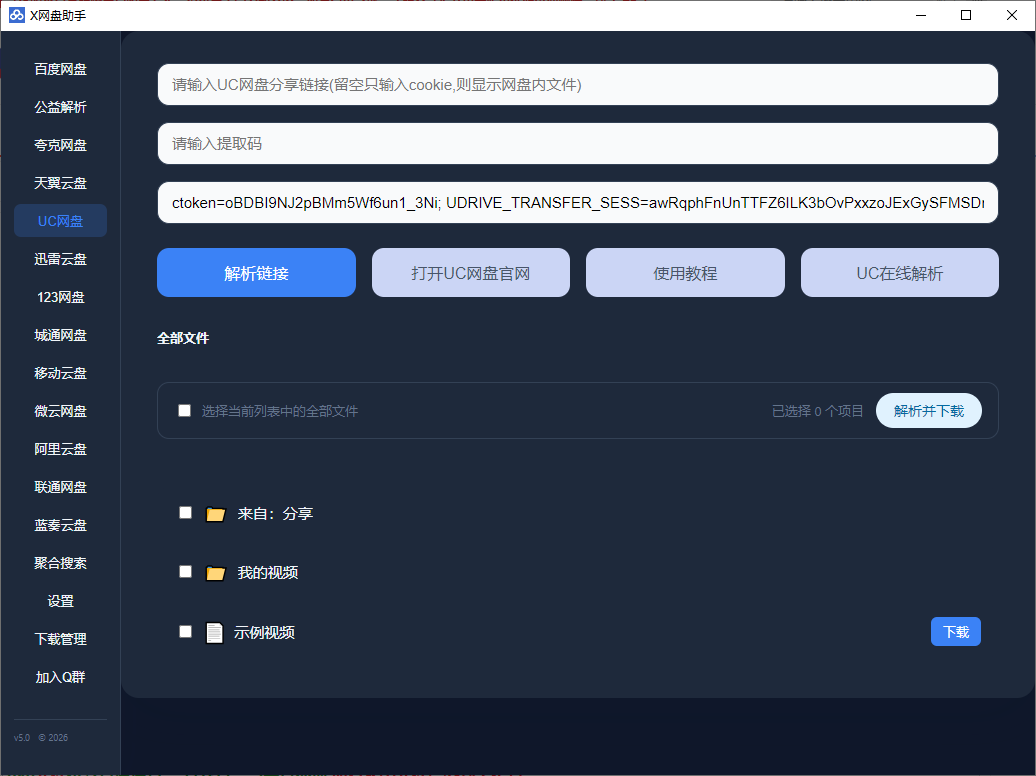Click 下载 button for 示例视频
The image size is (1036, 776).
tap(955, 632)
